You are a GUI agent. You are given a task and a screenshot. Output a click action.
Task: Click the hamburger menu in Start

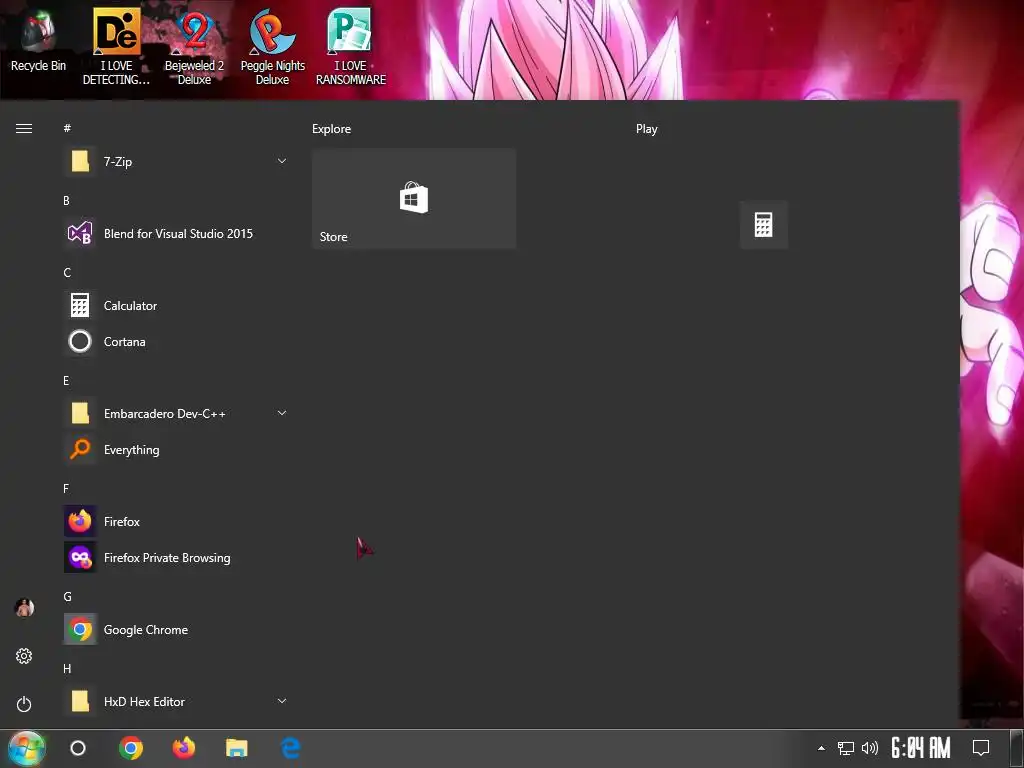tap(24, 129)
